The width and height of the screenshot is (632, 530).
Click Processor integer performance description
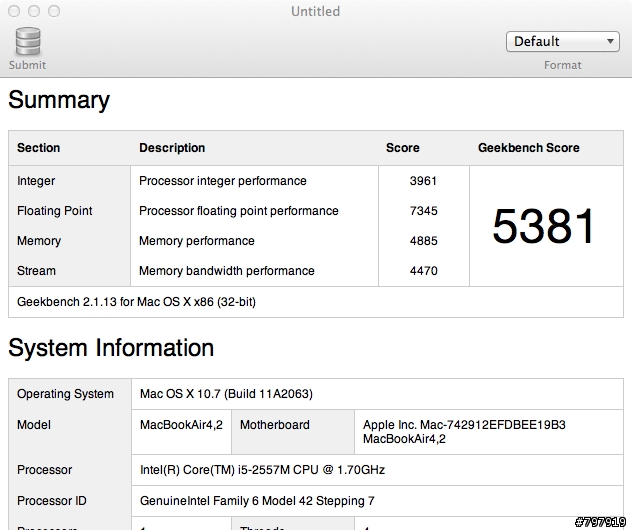pos(222,181)
